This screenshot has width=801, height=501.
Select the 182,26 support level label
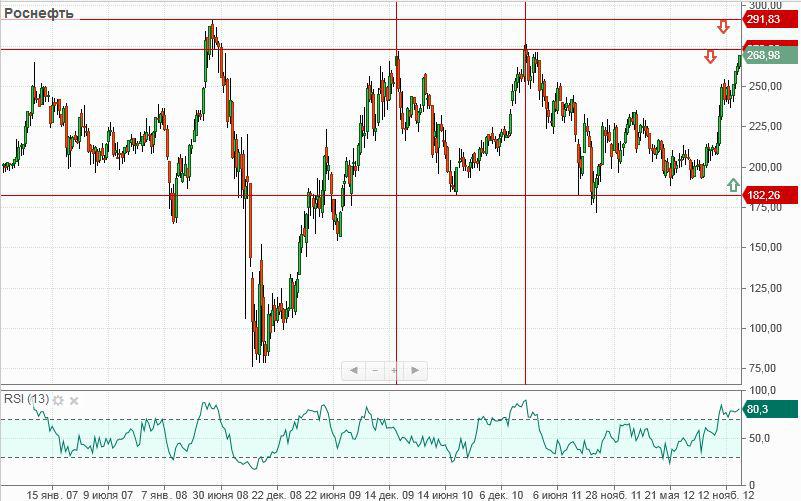(770, 195)
